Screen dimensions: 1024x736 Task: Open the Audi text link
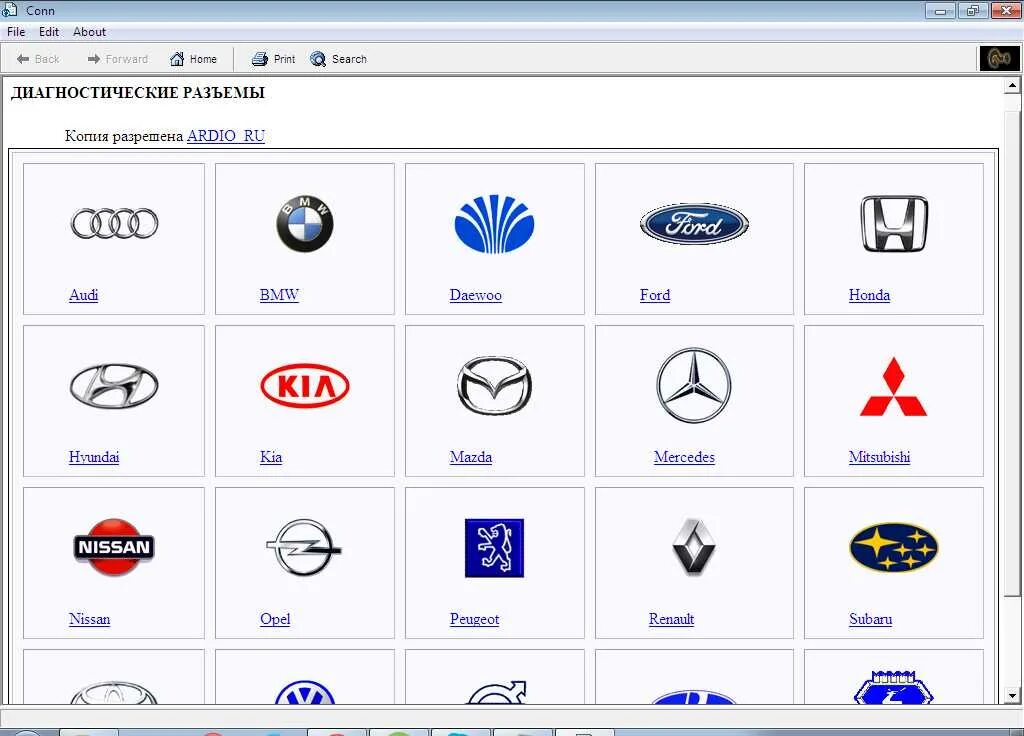pos(84,295)
